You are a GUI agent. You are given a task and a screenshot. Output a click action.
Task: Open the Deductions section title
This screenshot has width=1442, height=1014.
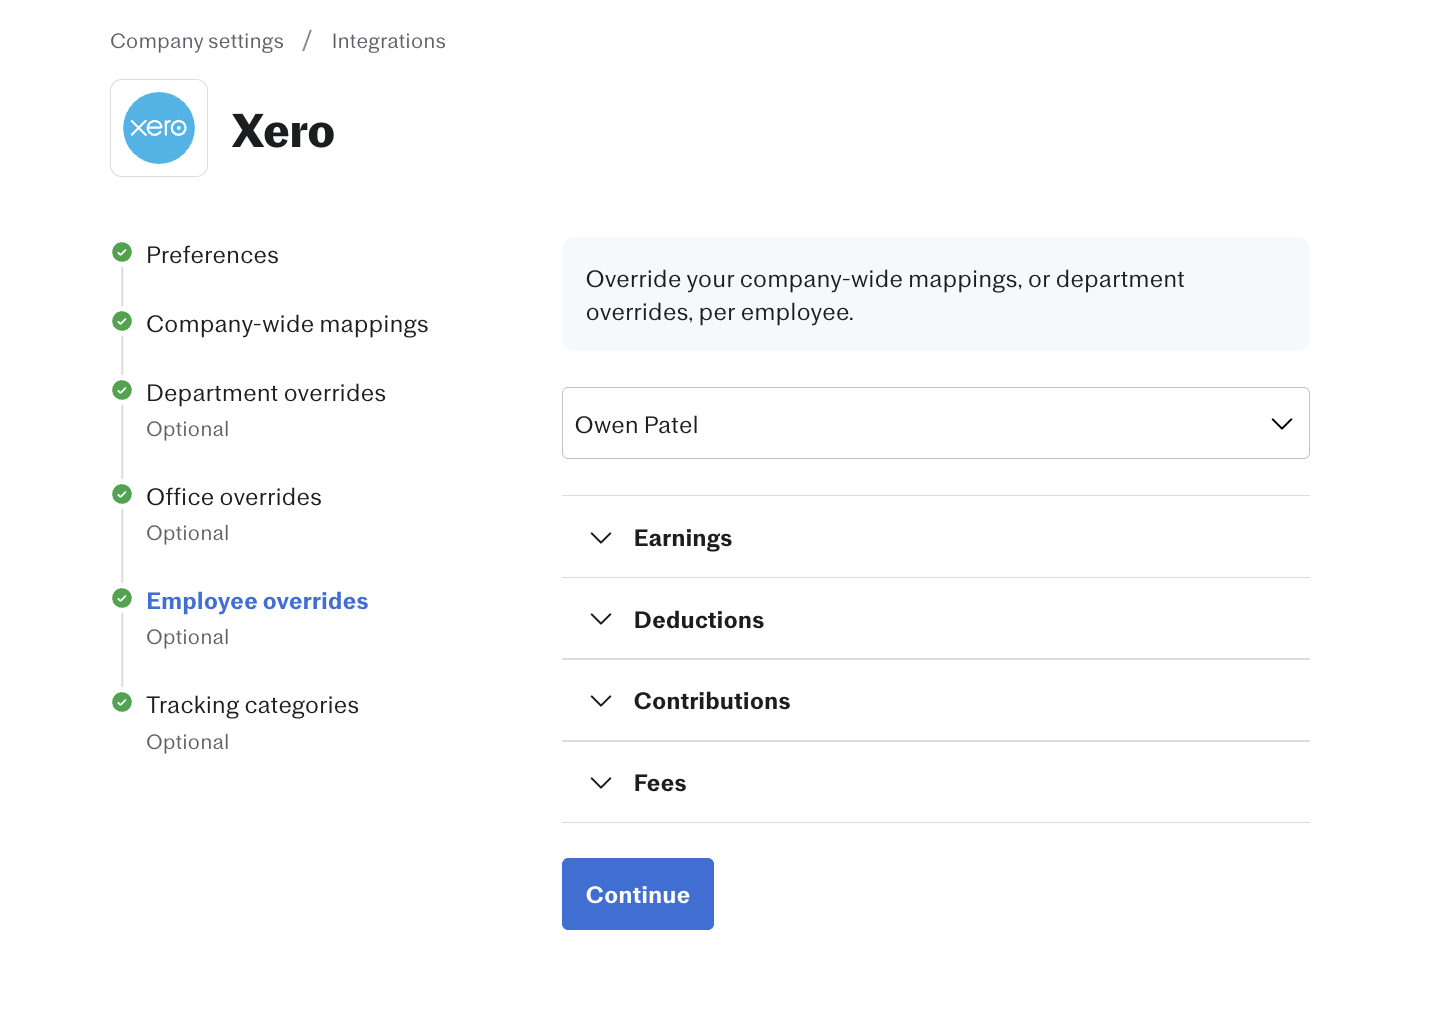pyautogui.click(x=699, y=620)
